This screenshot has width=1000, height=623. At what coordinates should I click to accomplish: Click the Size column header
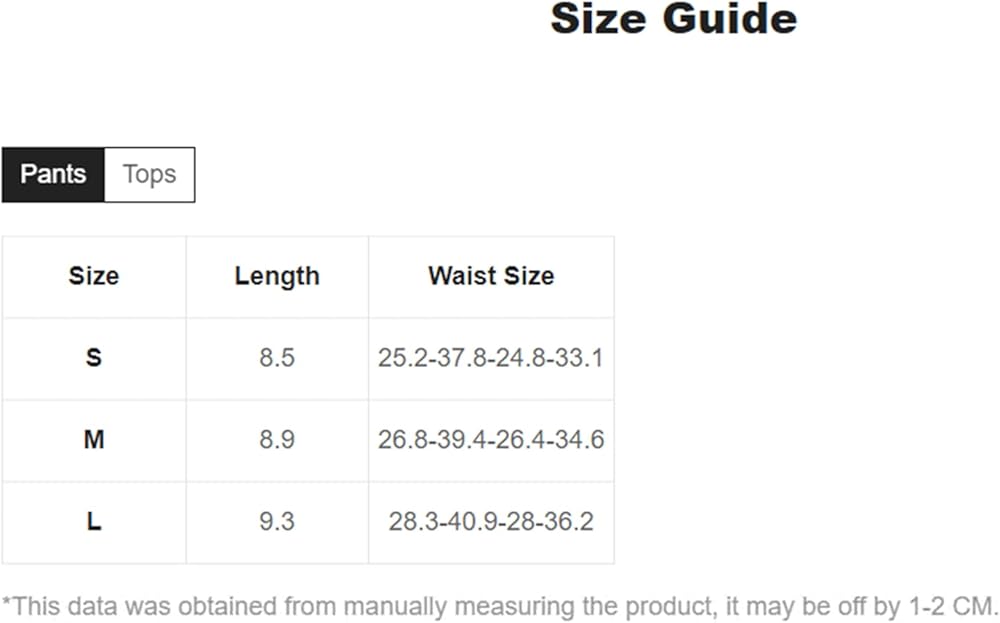tap(93, 276)
